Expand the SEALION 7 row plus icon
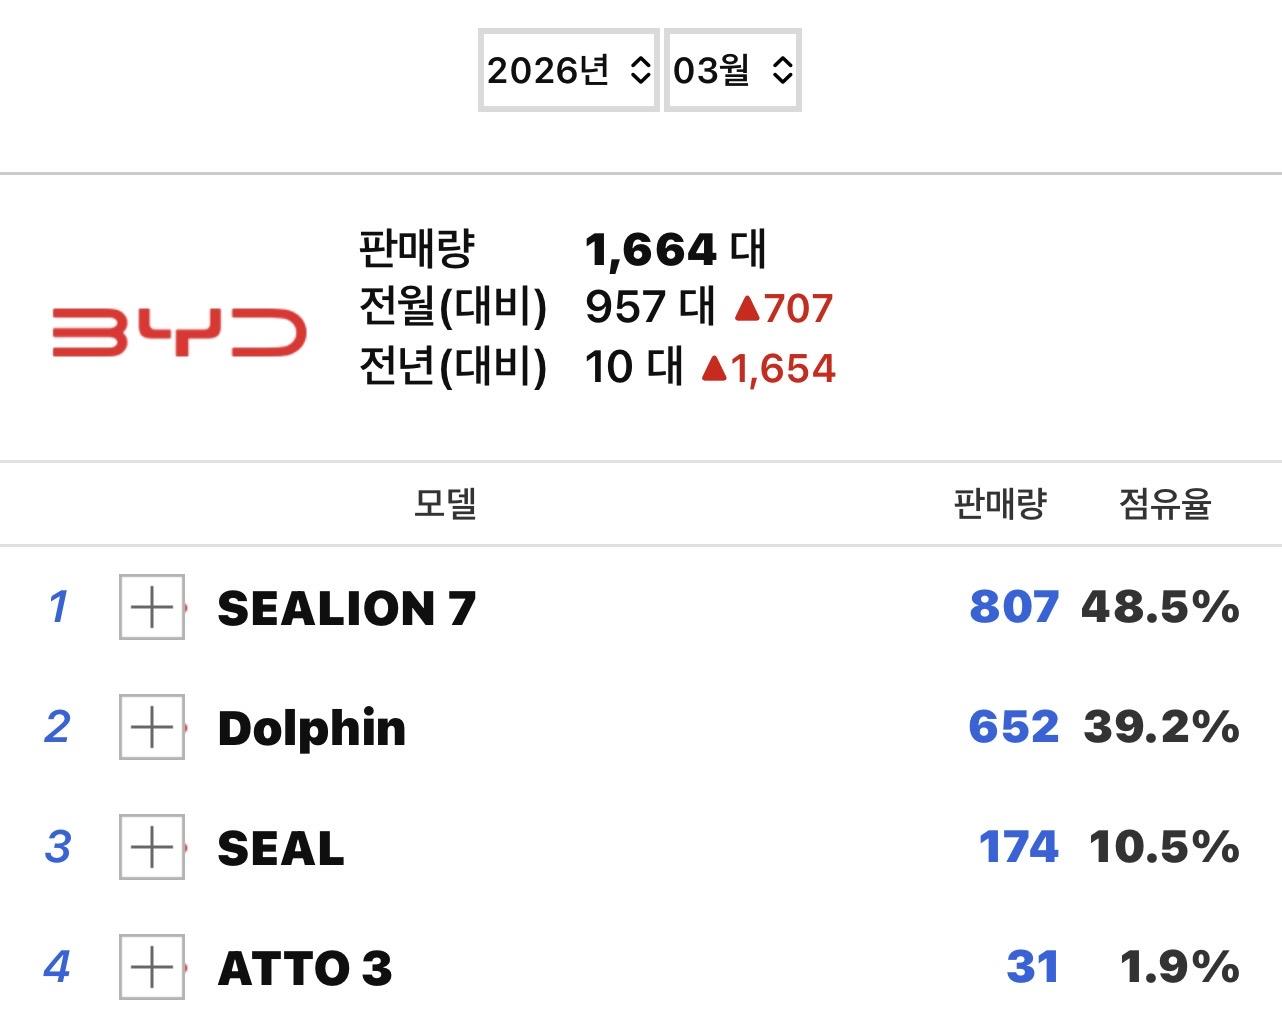 click(152, 607)
